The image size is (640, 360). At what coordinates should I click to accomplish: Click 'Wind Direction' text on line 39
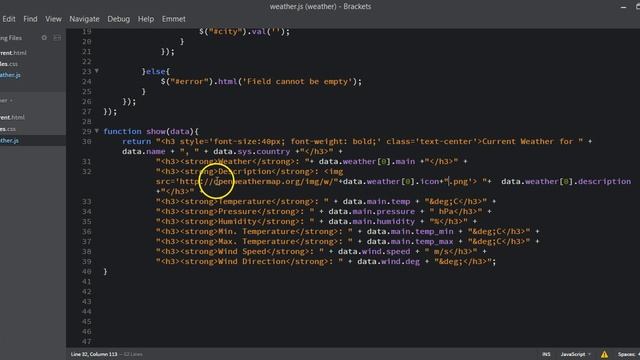pos(251,261)
